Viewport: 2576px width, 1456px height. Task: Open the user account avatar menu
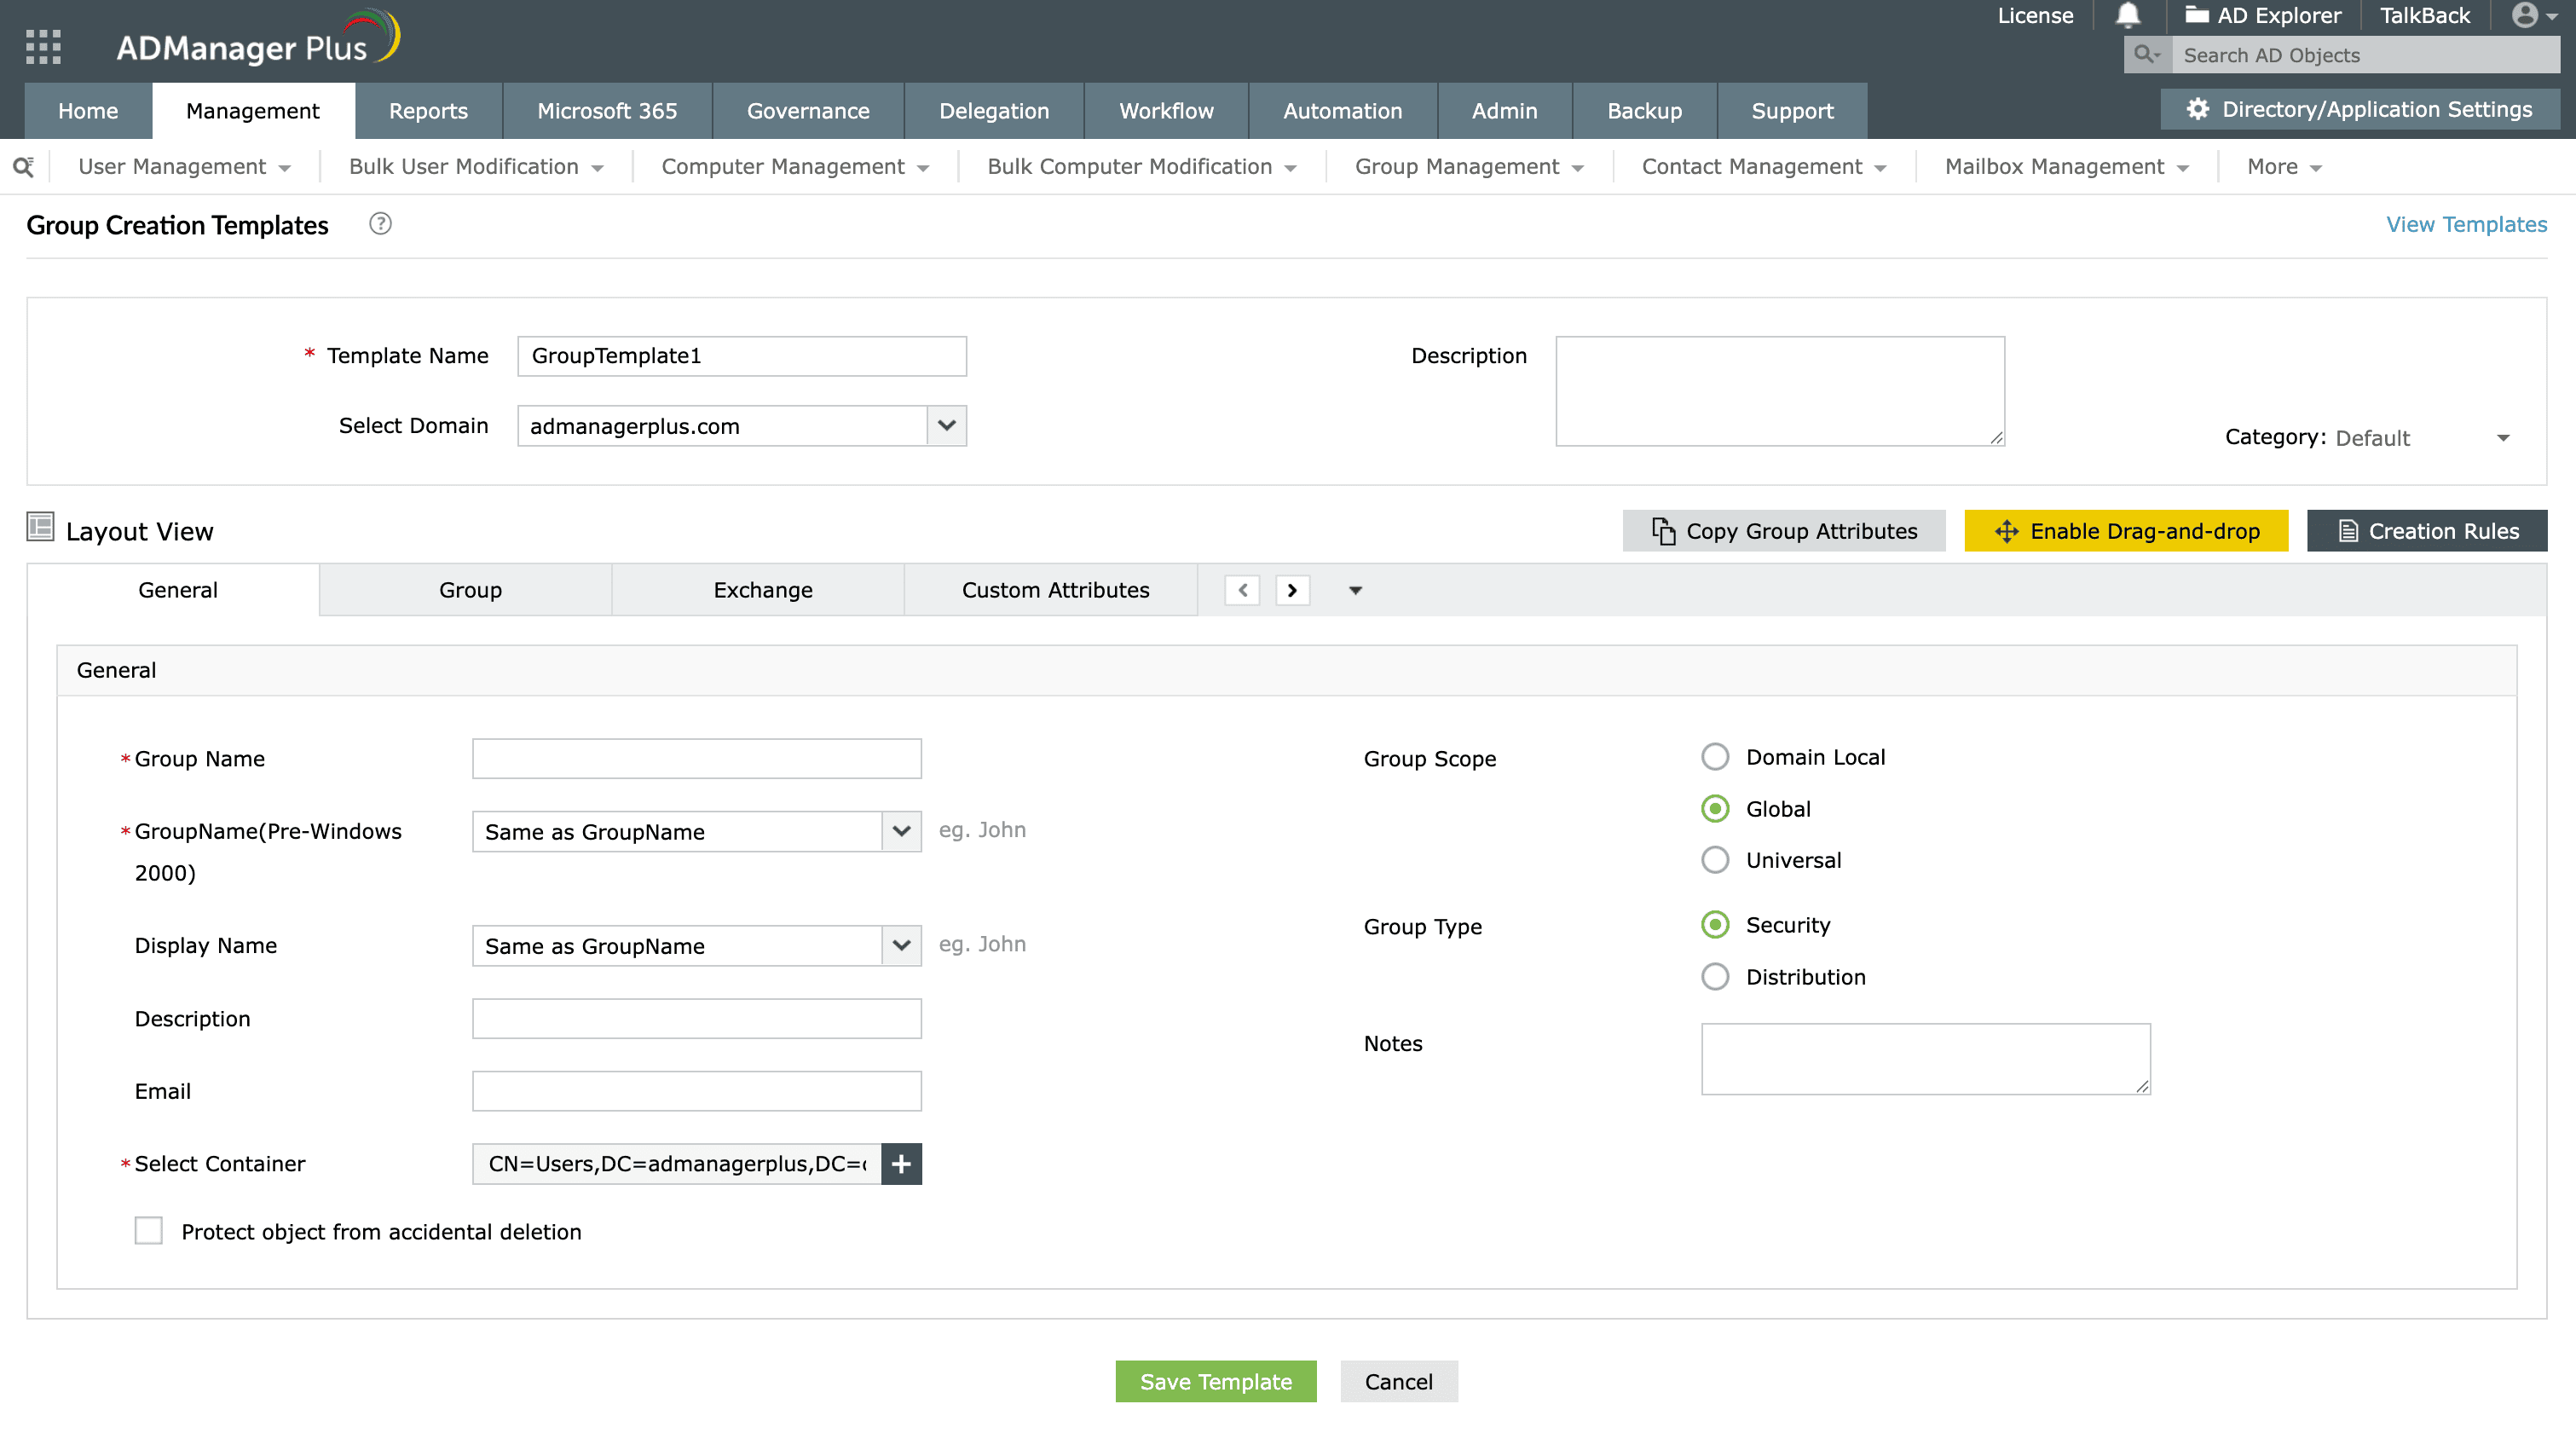point(2534,15)
